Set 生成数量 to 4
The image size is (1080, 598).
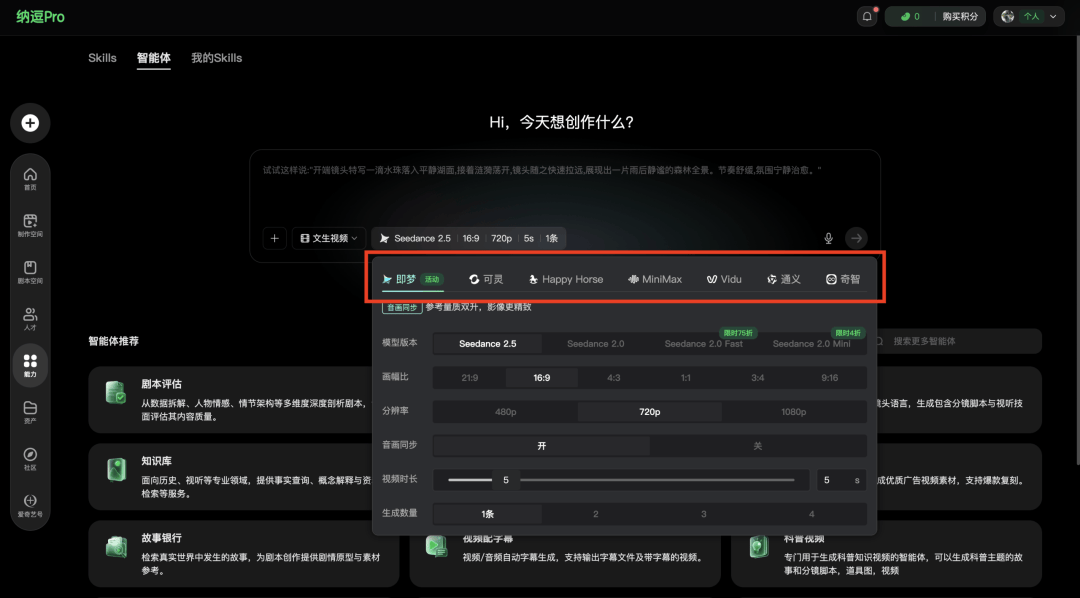(x=811, y=514)
